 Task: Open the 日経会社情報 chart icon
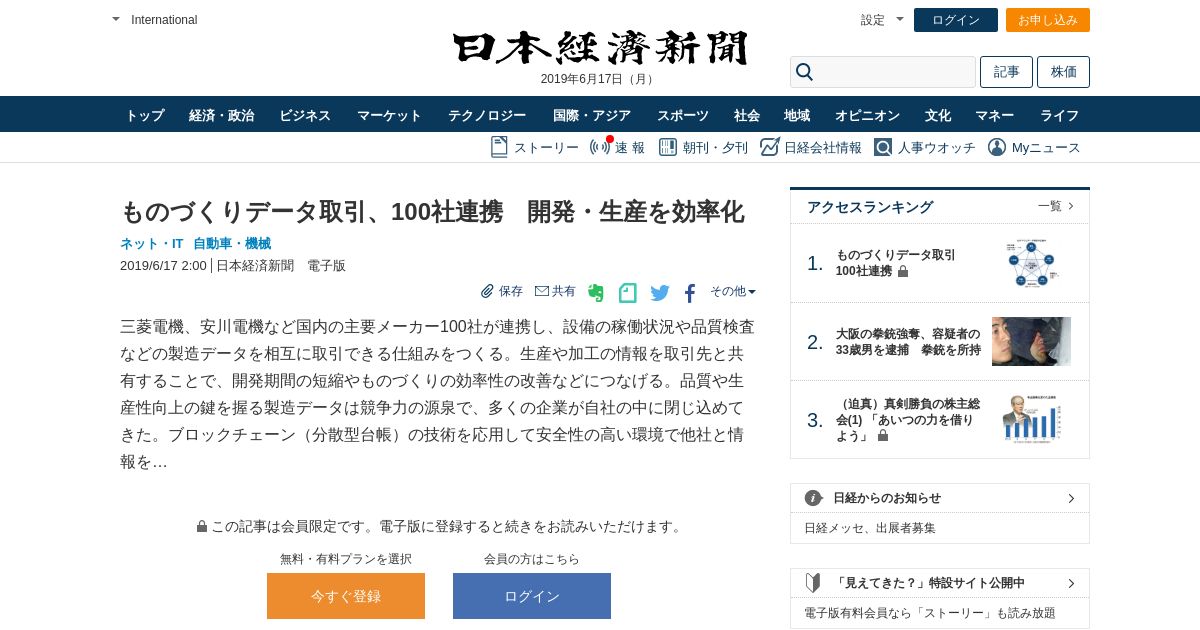(x=769, y=147)
